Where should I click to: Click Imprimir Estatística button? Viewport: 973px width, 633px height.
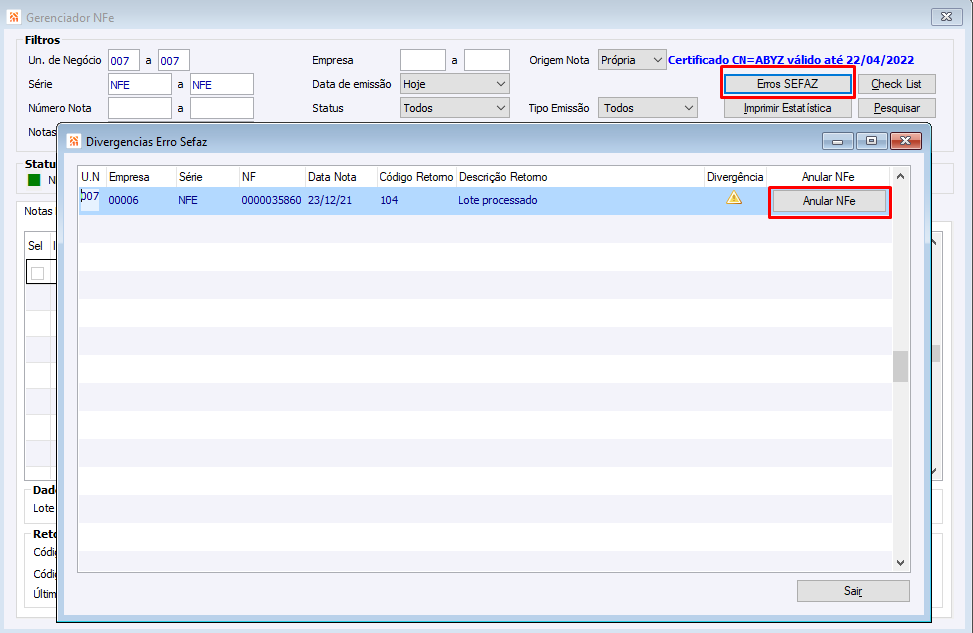[787, 108]
